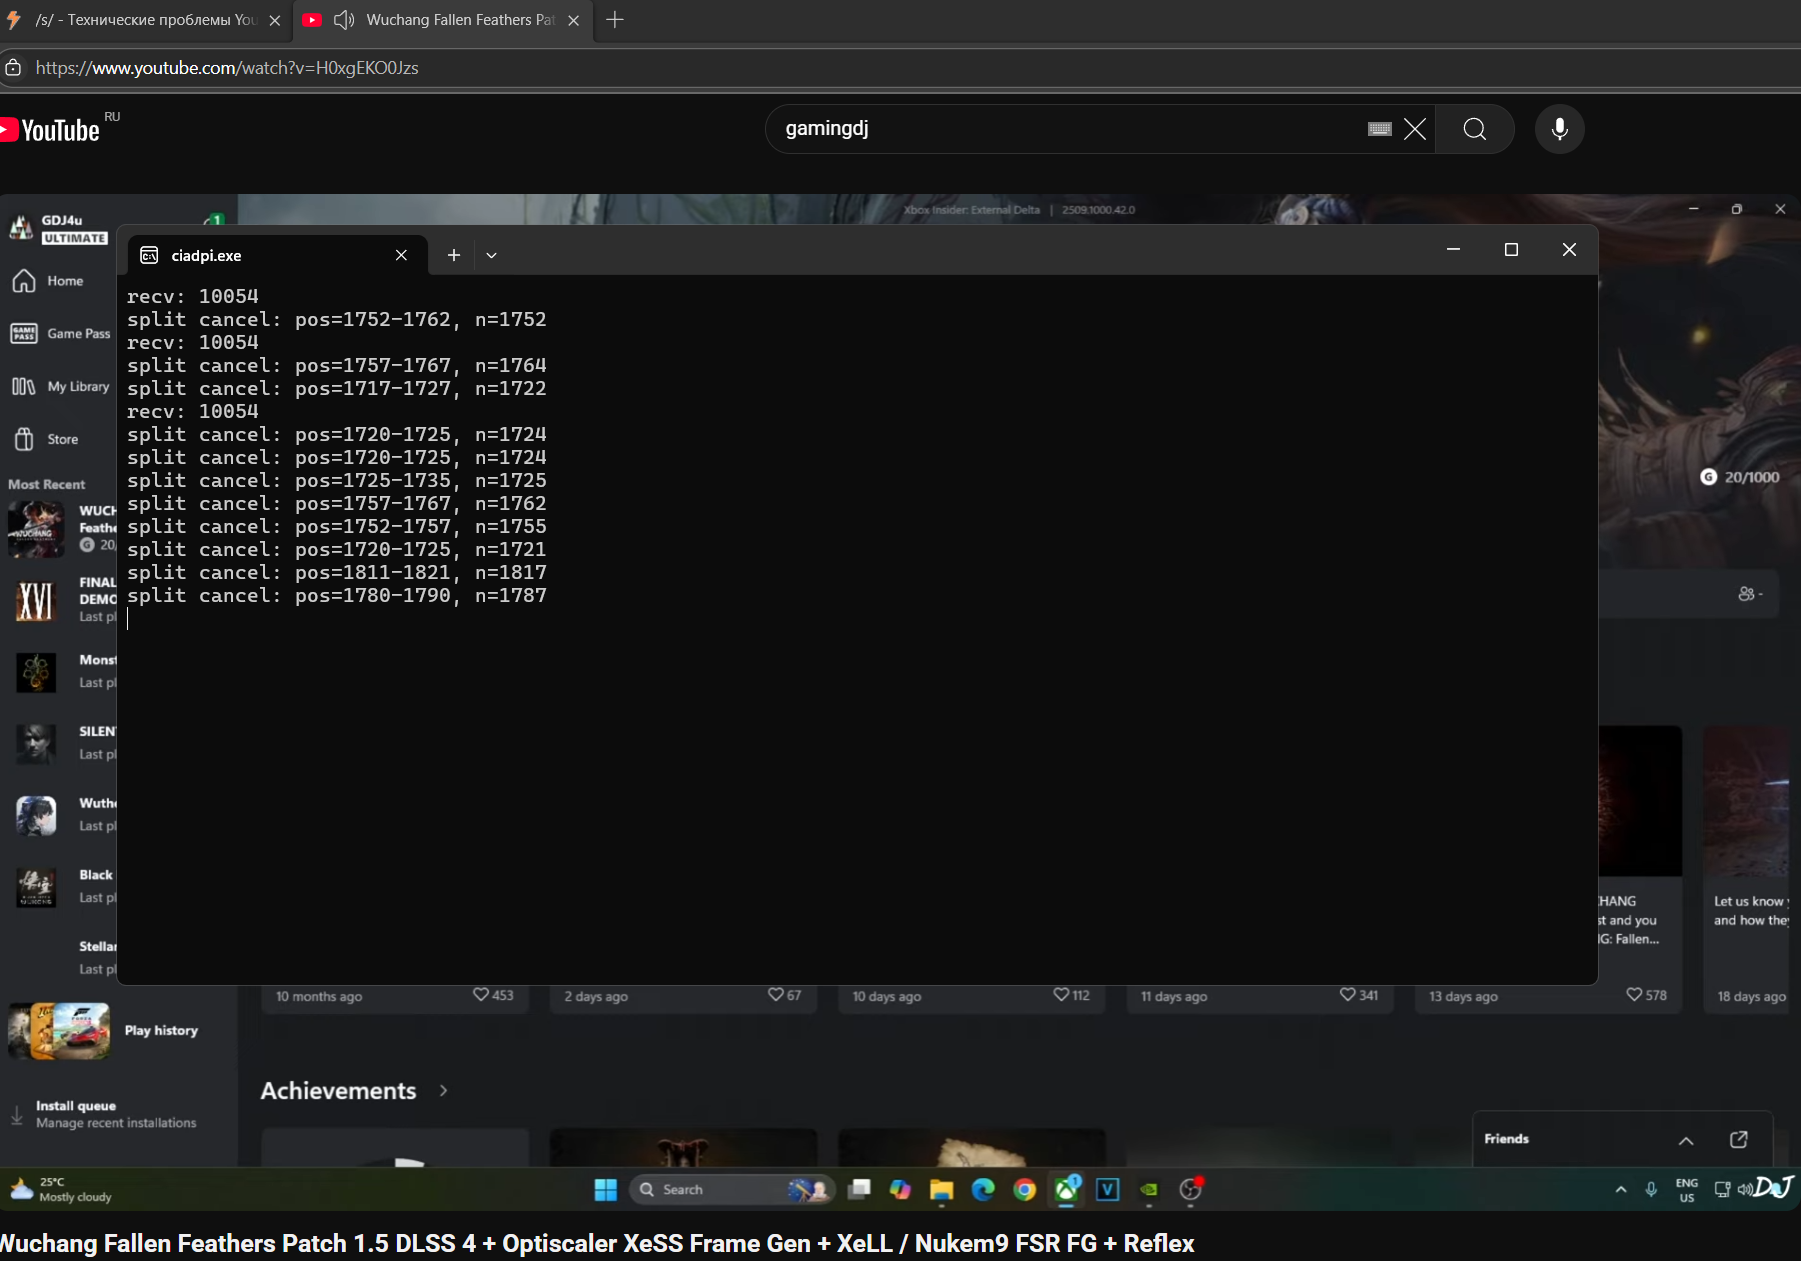Open a new browser tab

[x=615, y=20]
